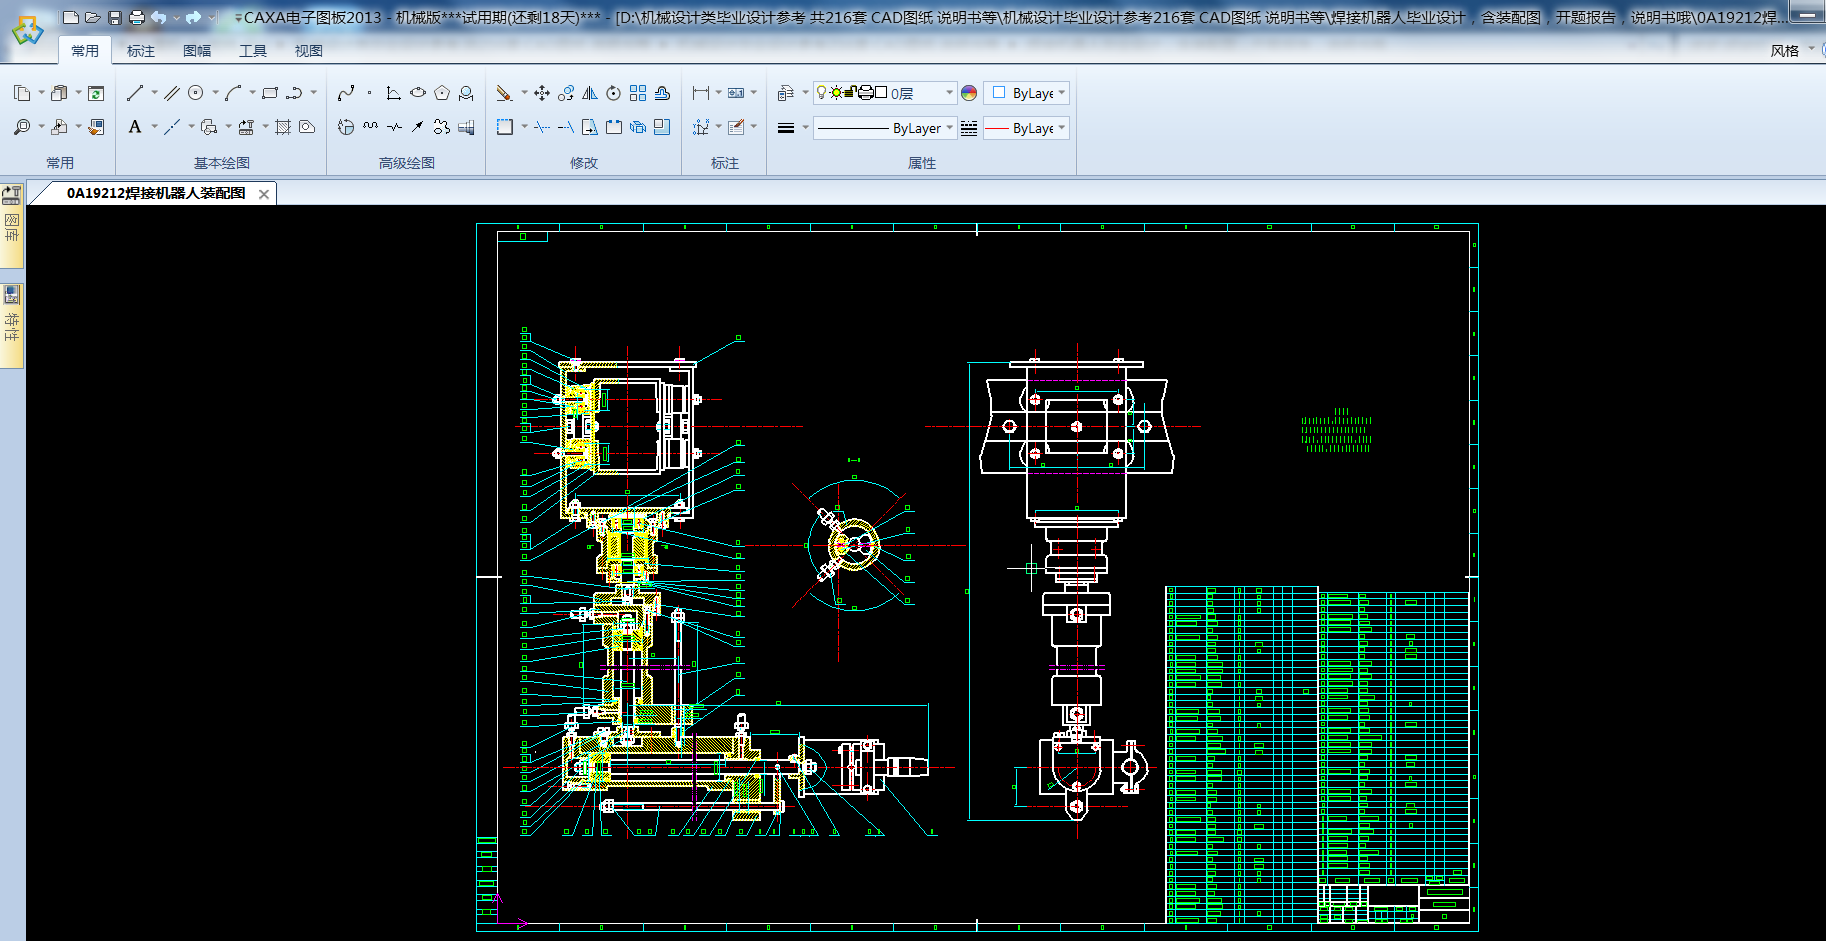This screenshot has height=941, width=1826.
Task: Click the Mirror tool in Modify group
Action: point(590,93)
